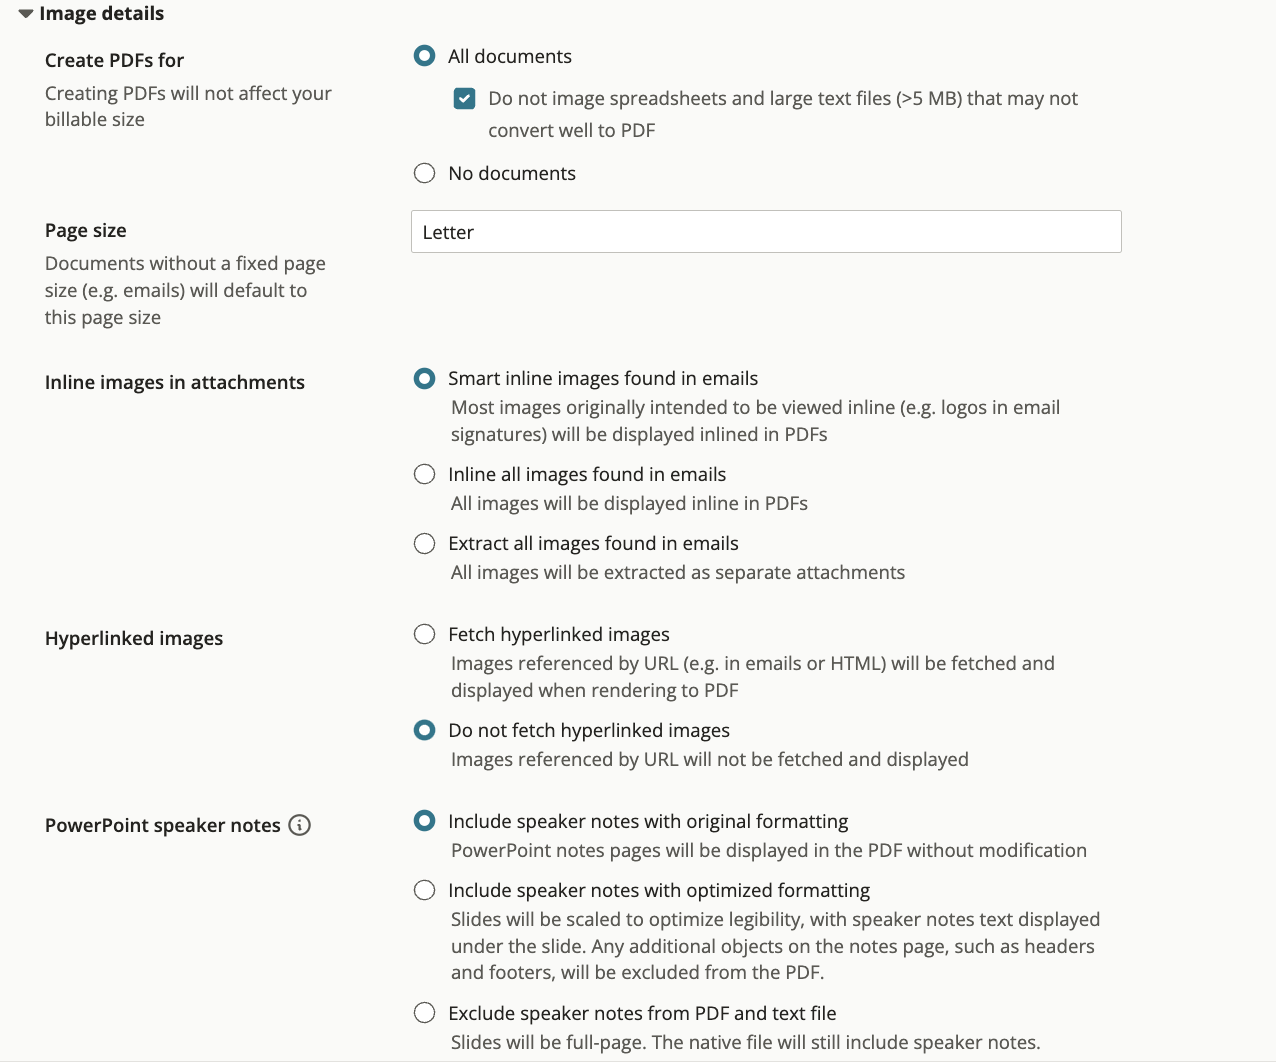Choose Include speaker notes with optimized formatting
This screenshot has width=1276, height=1064.
pyautogui.click(x=424, y=890)
